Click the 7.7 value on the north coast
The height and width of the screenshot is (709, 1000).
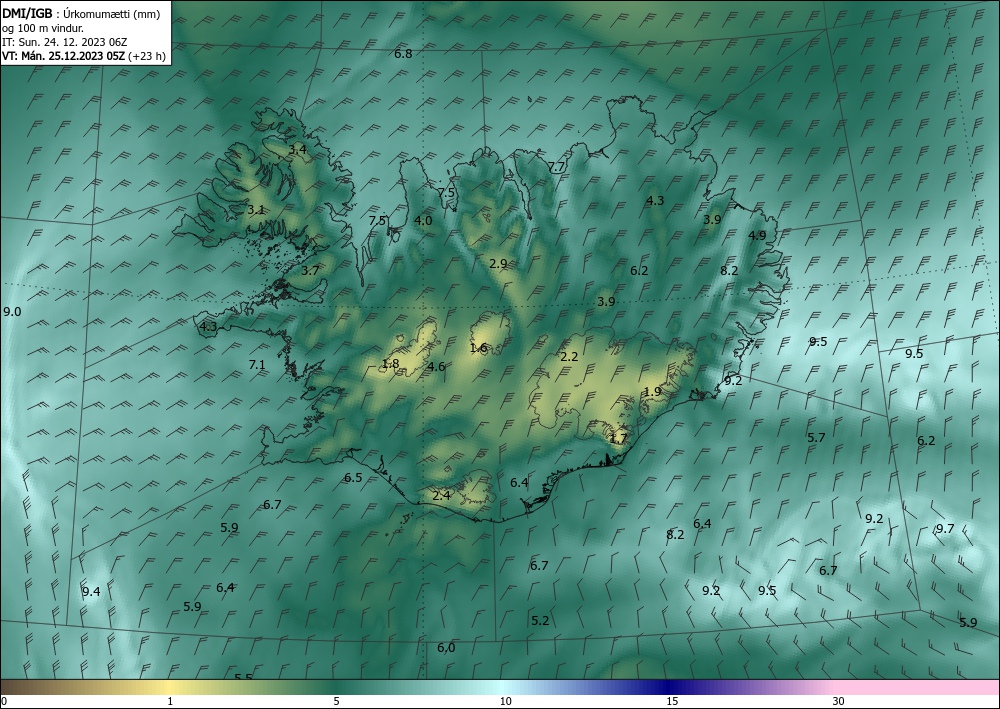click(x=556, y=167)
